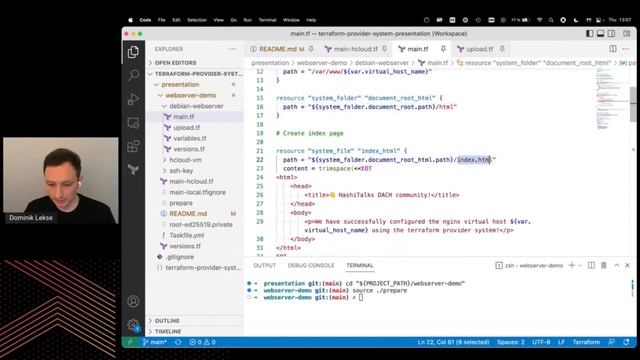Screen dimensions: 640x360
Task: Maximize the panel with chevron-up icon
Action: point(617,265)
